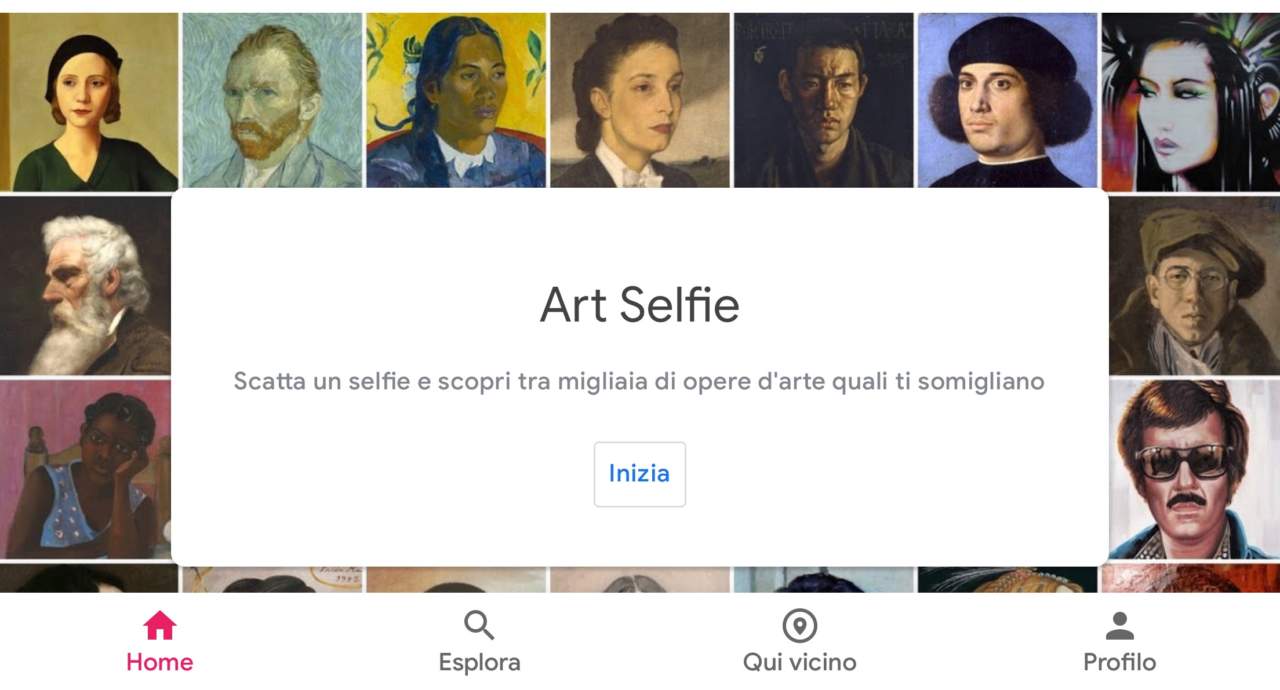Select the colorful pop-art woman portrait

tap(1191, 100)
